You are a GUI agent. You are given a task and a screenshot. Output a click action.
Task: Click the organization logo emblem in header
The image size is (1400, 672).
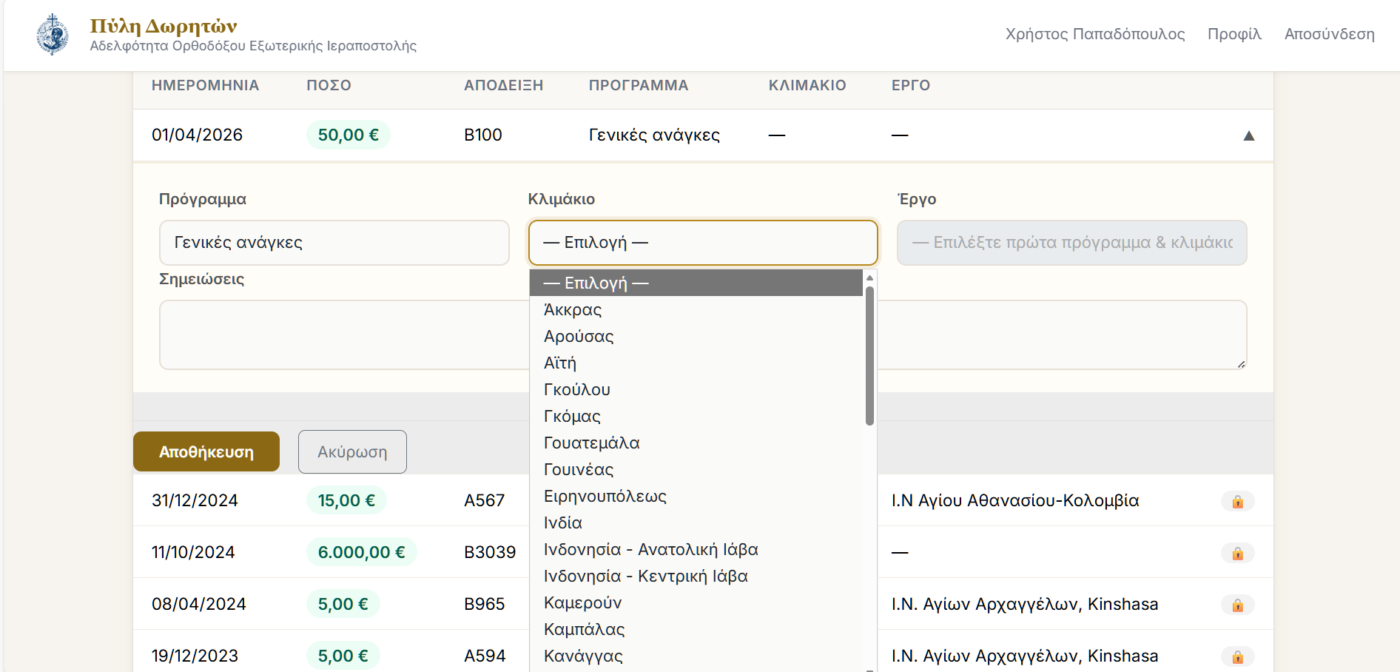coord(52,35)
